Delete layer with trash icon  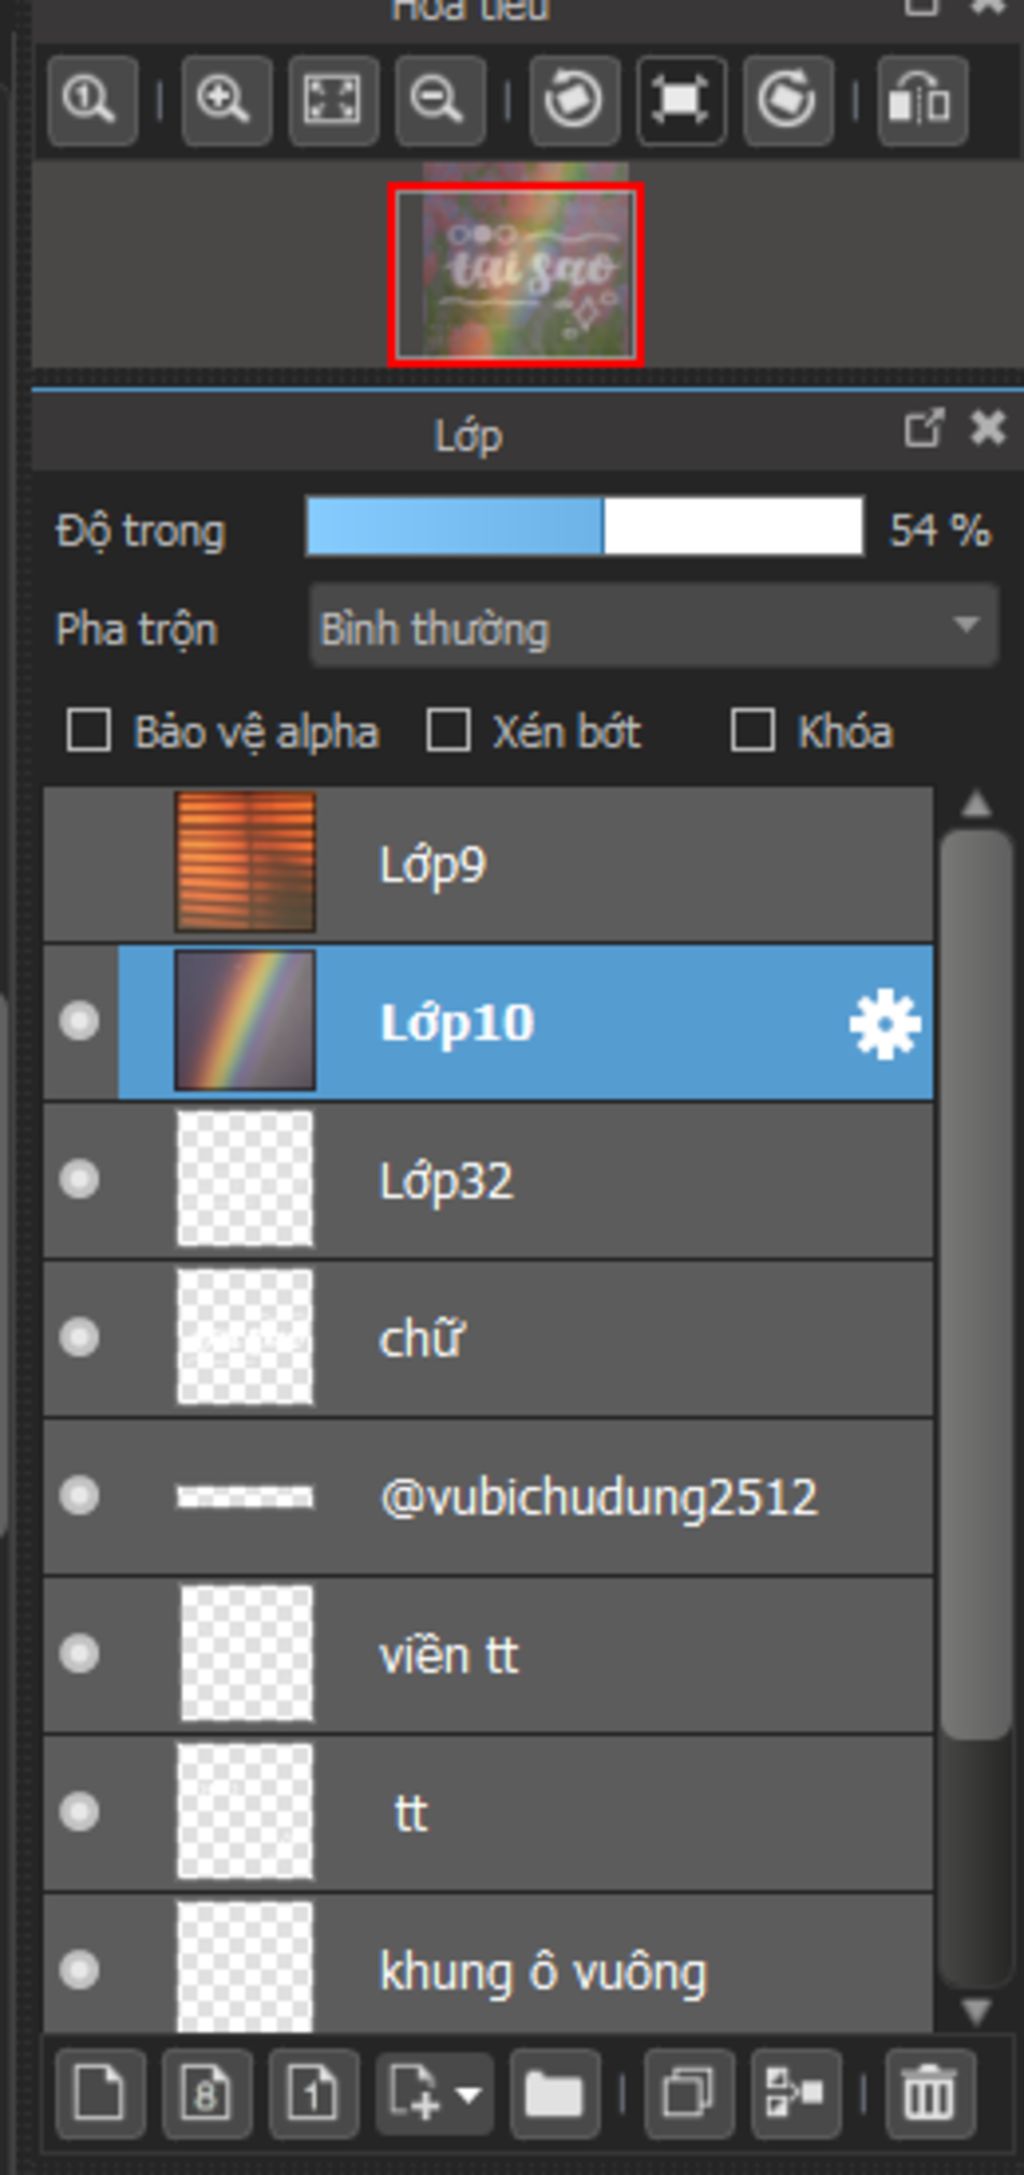click(x=930, y=2092)
